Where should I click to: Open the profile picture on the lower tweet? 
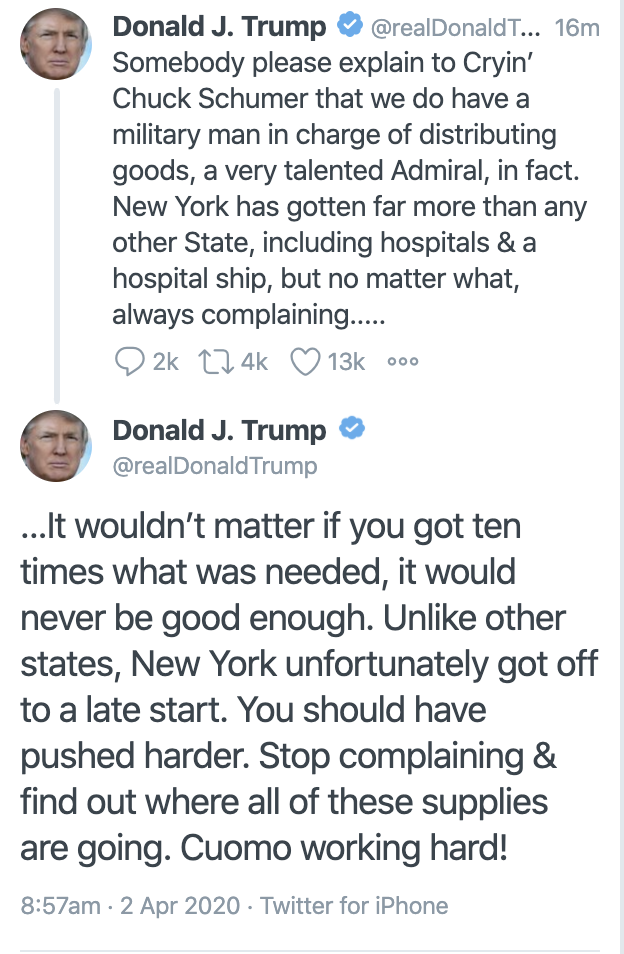coord(56,446)
